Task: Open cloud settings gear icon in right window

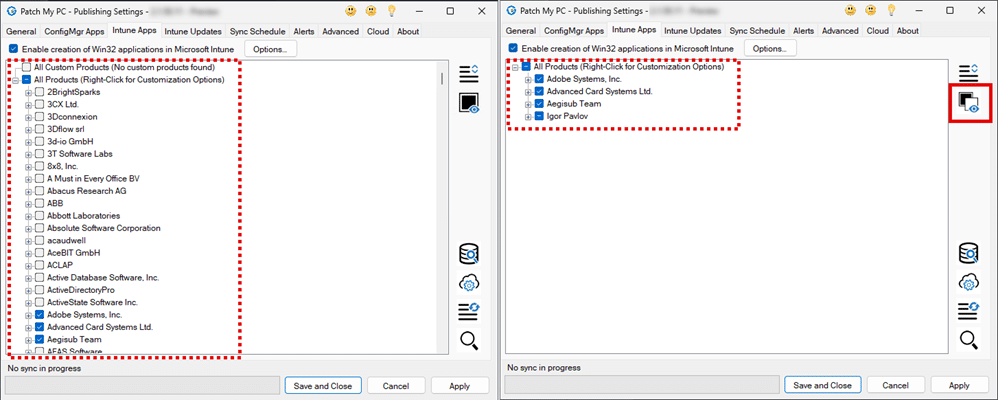Action: coord(967,282)
